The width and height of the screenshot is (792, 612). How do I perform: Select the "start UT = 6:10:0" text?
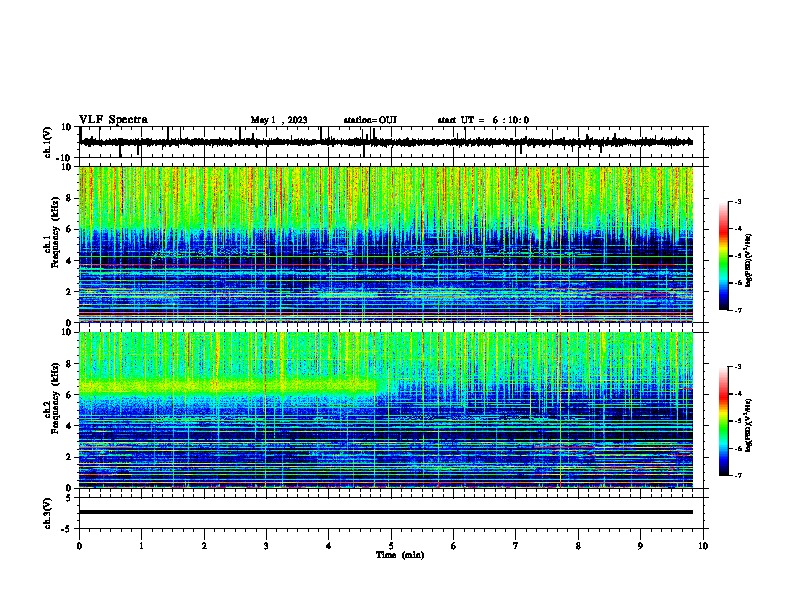483,120
